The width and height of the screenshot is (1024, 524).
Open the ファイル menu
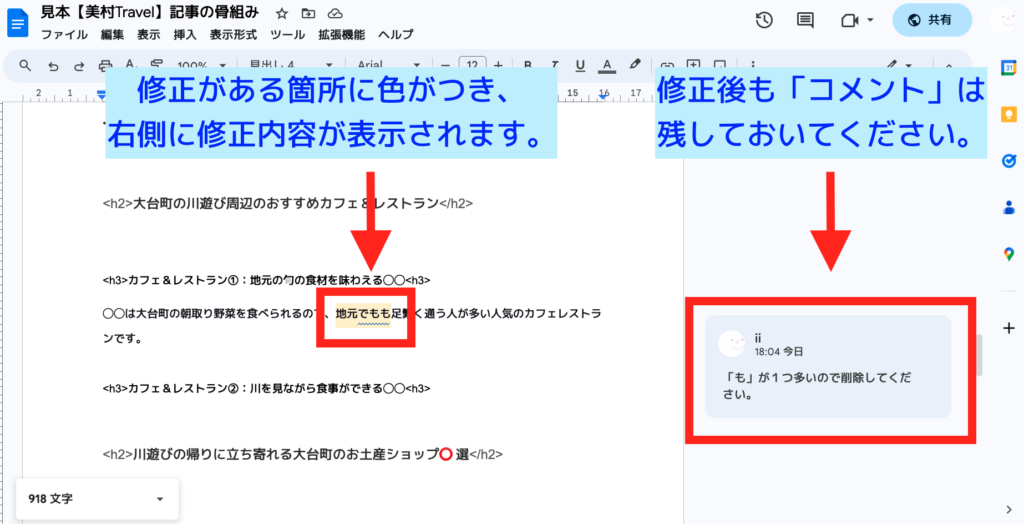click(64, 35)
